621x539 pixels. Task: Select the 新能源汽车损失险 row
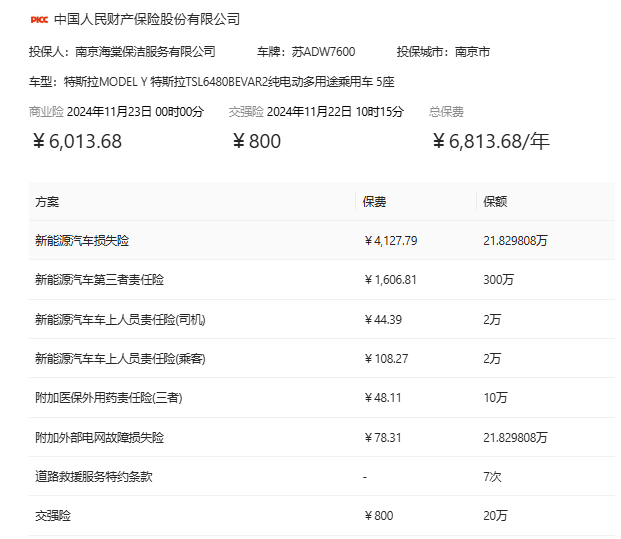(322, 240)
